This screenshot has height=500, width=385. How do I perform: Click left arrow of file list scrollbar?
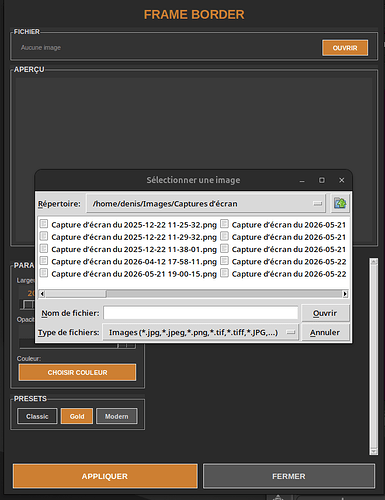(42, 294)
